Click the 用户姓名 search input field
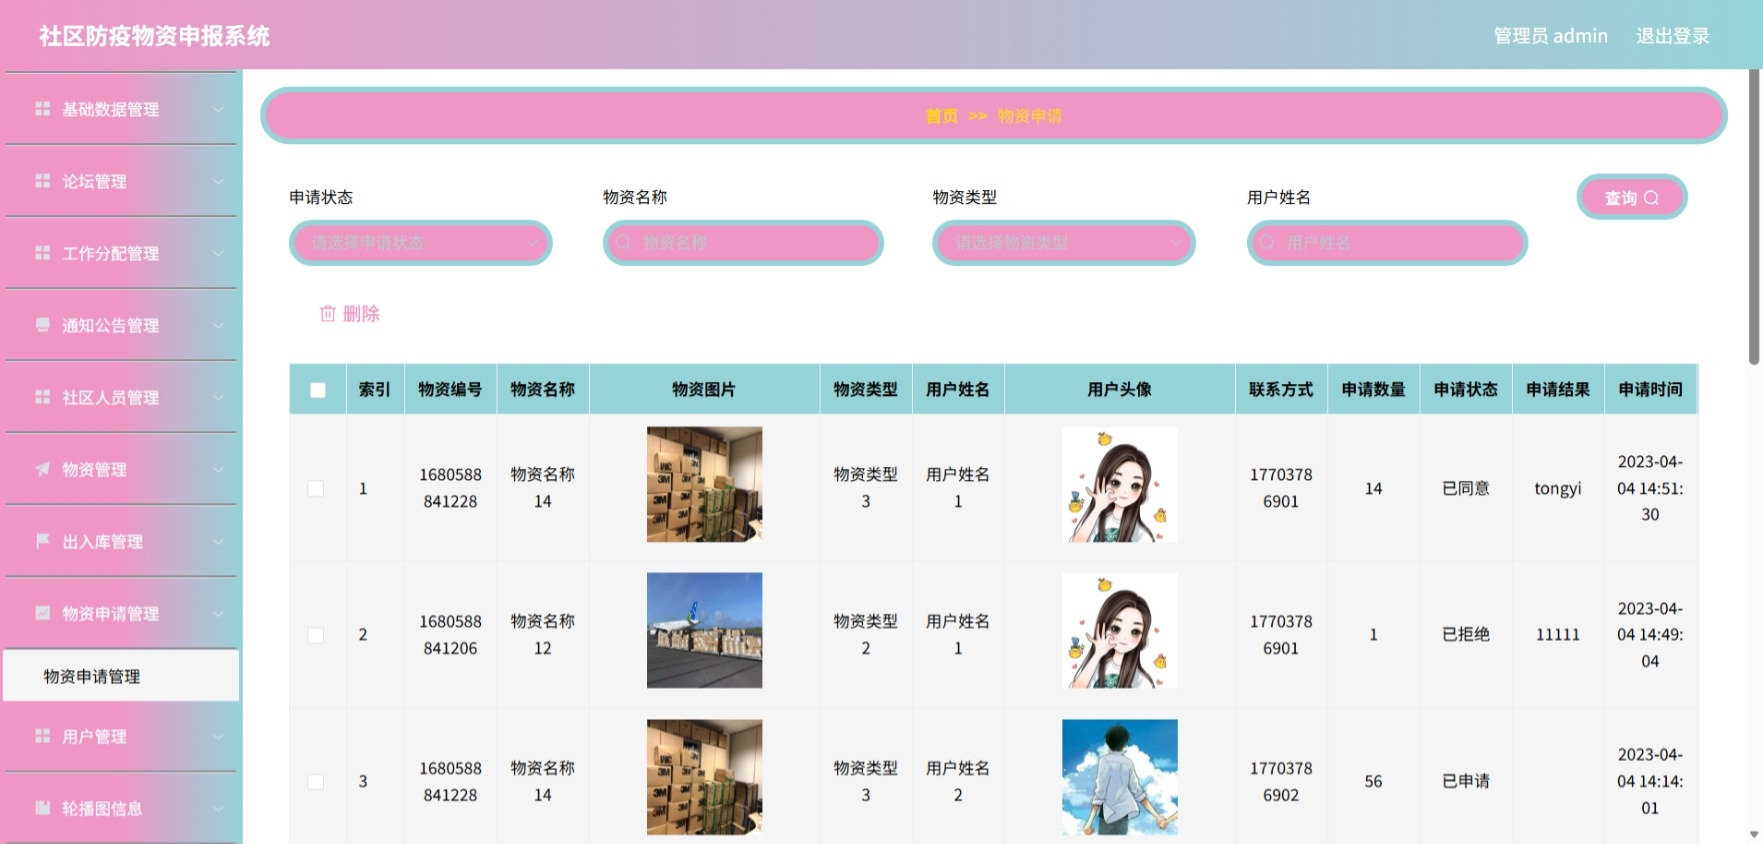Image resolution: width=1763 pixels, height=844 pixels. (1387, 243)
